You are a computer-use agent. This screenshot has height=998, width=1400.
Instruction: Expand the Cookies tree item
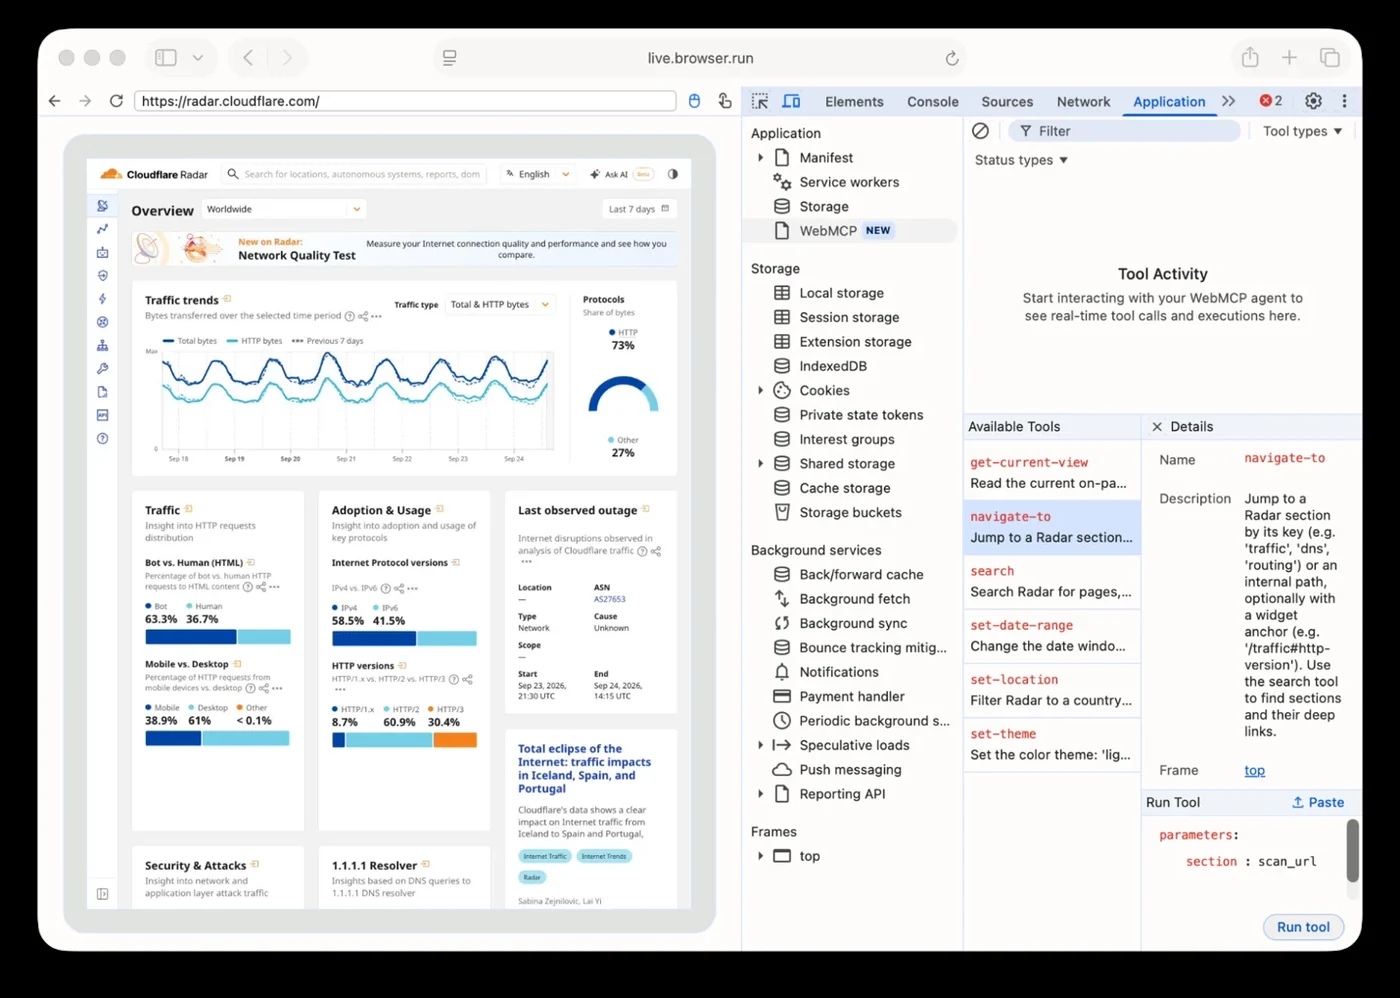[761, 391]
